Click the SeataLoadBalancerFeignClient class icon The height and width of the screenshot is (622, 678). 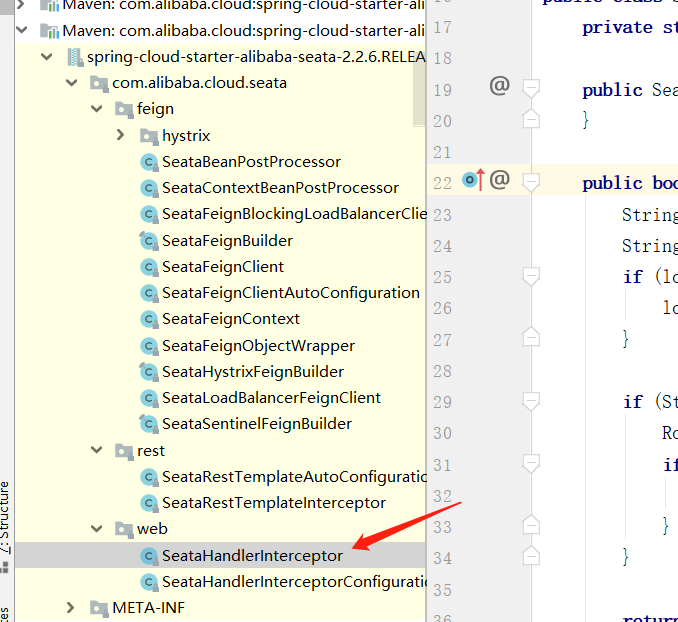pos(149,398)
